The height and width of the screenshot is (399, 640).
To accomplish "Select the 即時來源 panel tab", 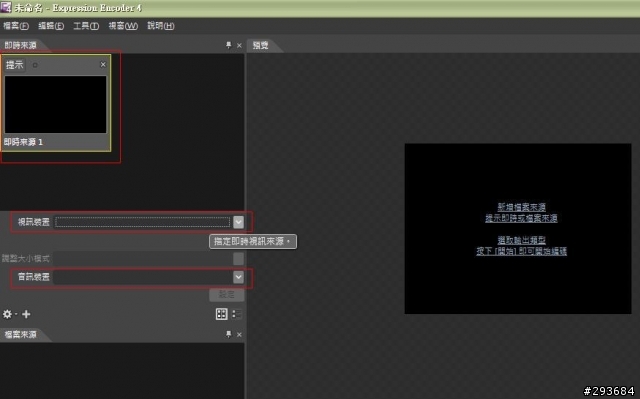I will coord(20,45).
